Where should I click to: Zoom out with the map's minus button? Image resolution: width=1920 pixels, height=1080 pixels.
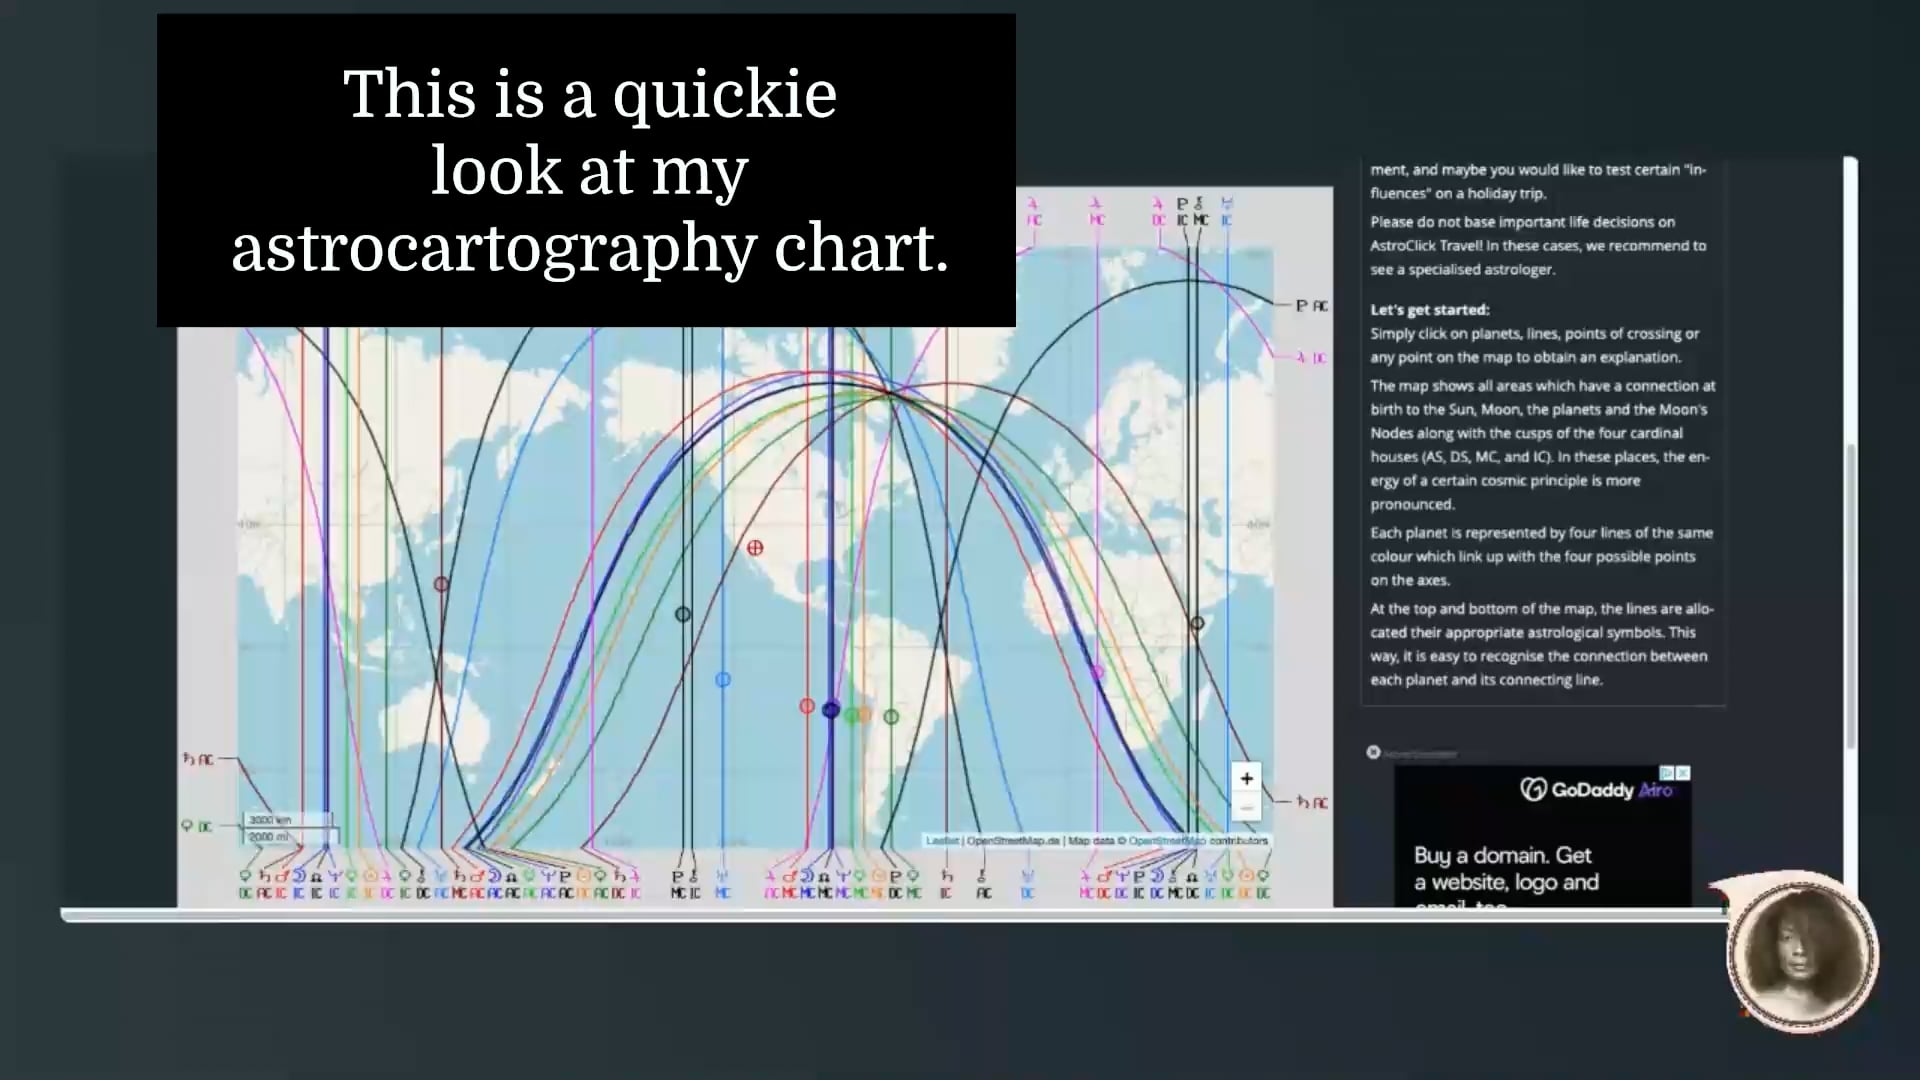click(1246, 806)
